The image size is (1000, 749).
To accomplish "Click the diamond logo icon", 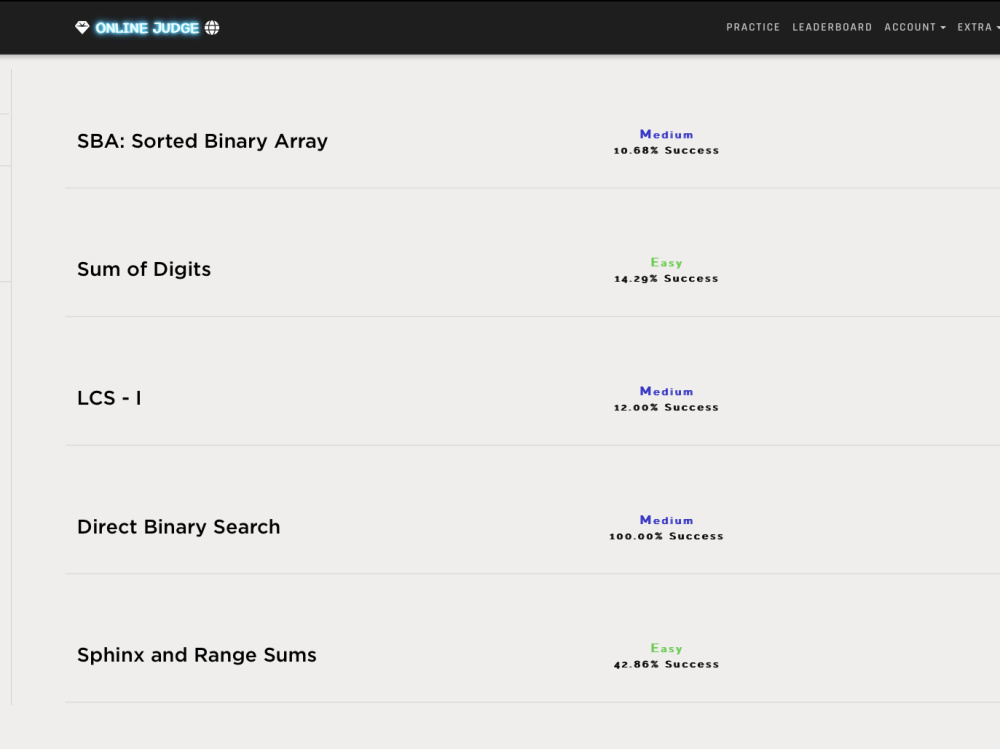I will [x=82, y=27].
